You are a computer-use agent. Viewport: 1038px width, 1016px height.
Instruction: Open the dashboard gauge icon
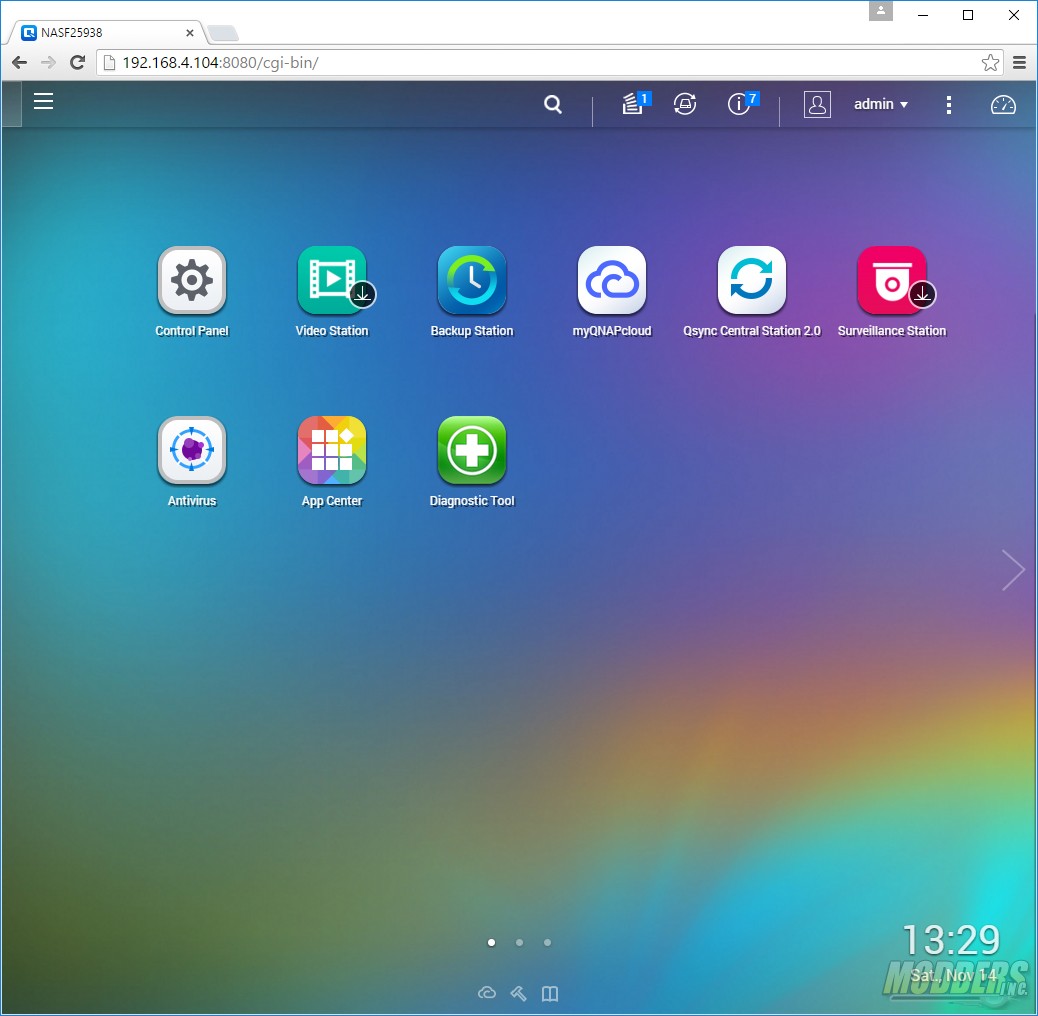[1003, 105]
